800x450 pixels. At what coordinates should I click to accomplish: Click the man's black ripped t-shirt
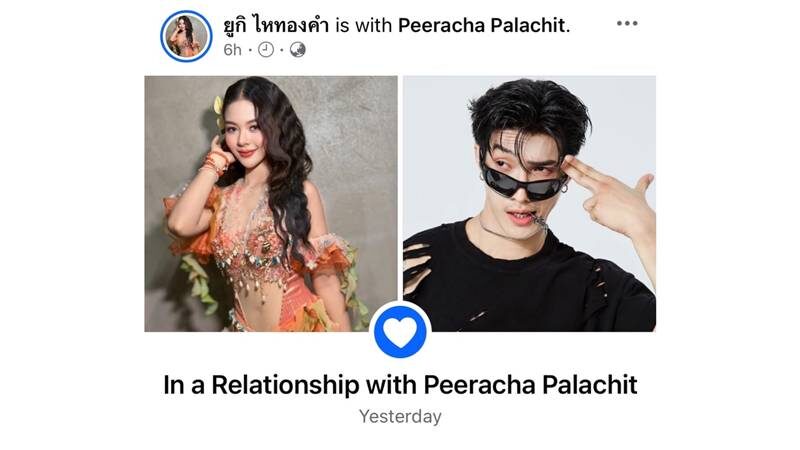pyautogui.click(x=526, y=281)
